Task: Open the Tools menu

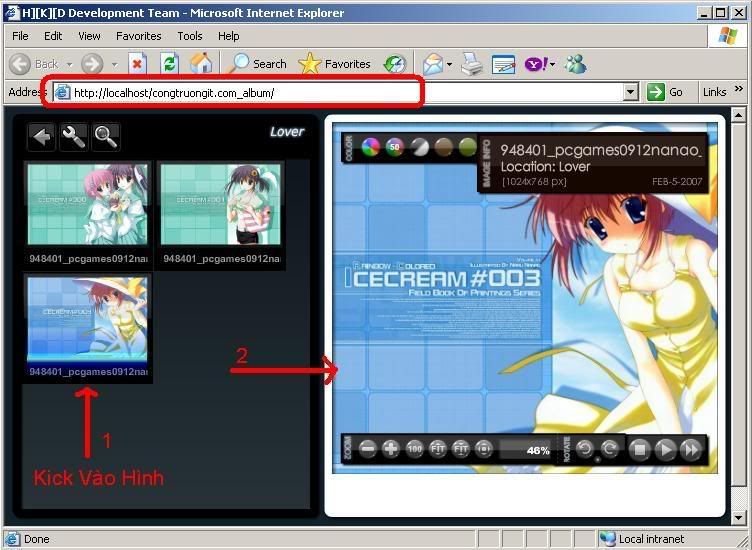Action: coord(190,36)
